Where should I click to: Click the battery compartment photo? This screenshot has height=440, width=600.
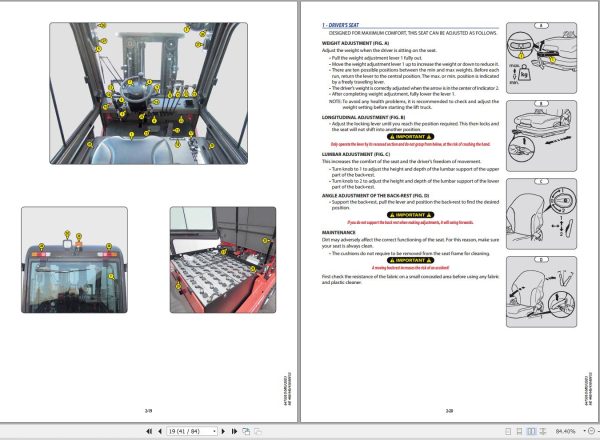[223, 260]
